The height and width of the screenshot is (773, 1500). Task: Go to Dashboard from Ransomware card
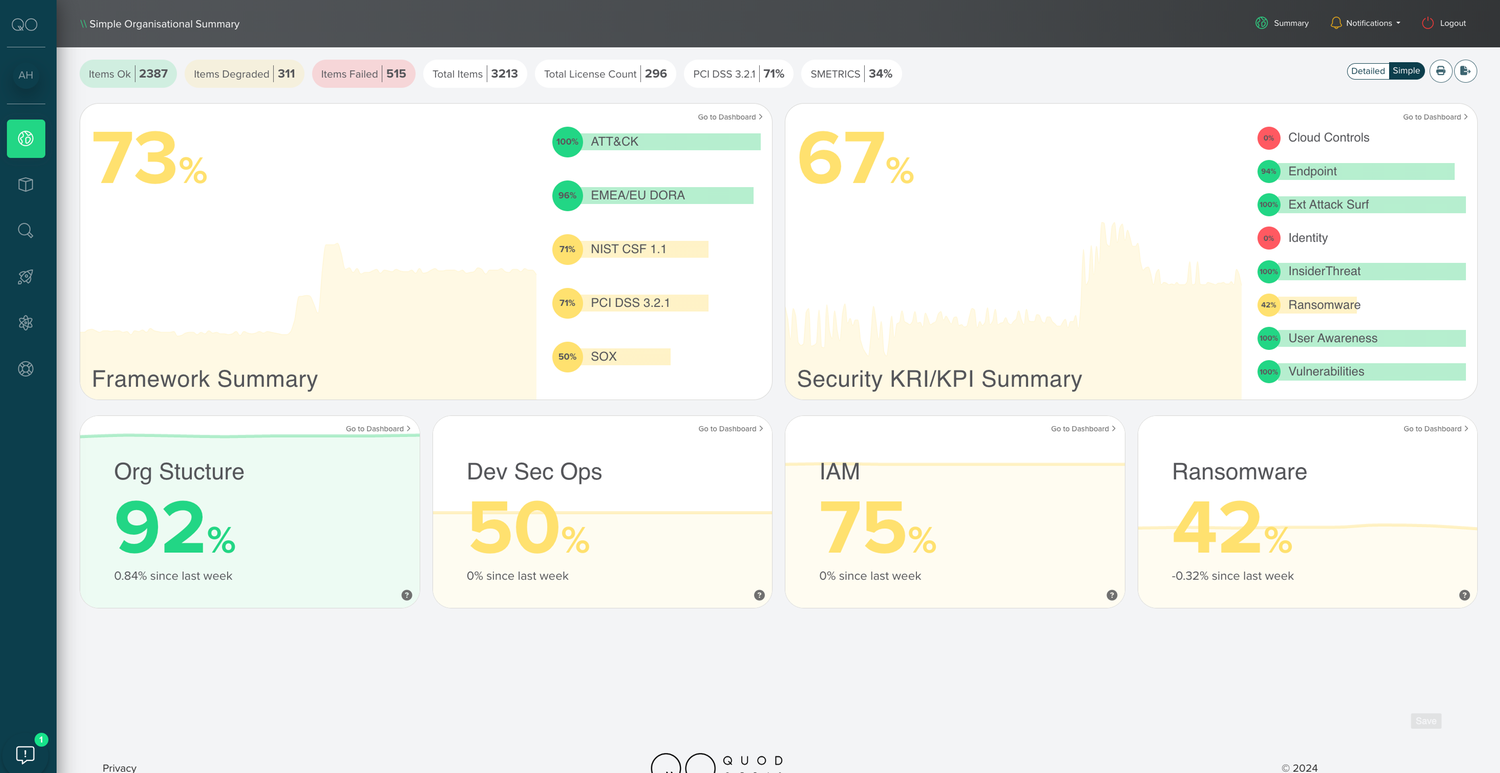pos(1435,429)
